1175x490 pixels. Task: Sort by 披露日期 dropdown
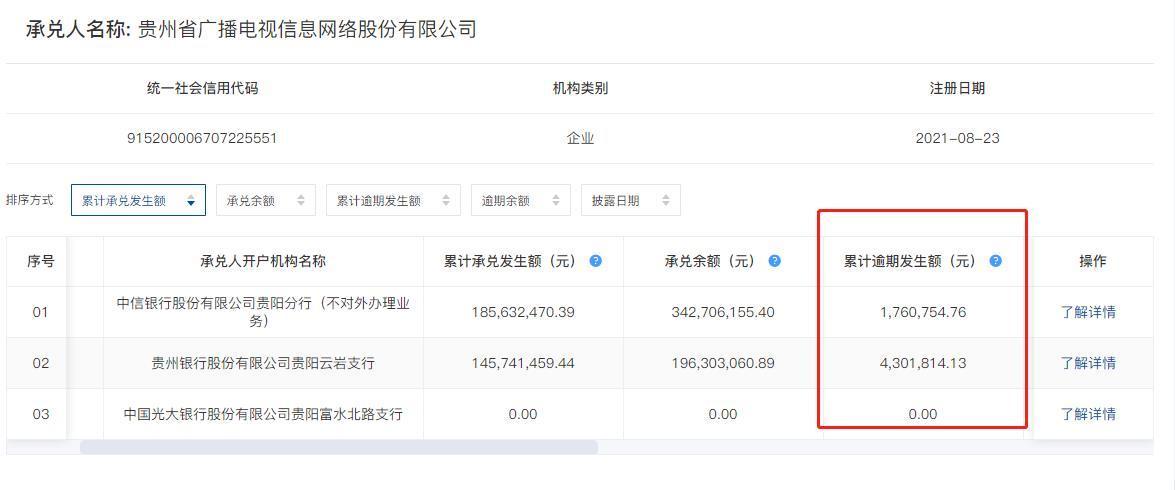pyautogui.click(x=631, y=200)
